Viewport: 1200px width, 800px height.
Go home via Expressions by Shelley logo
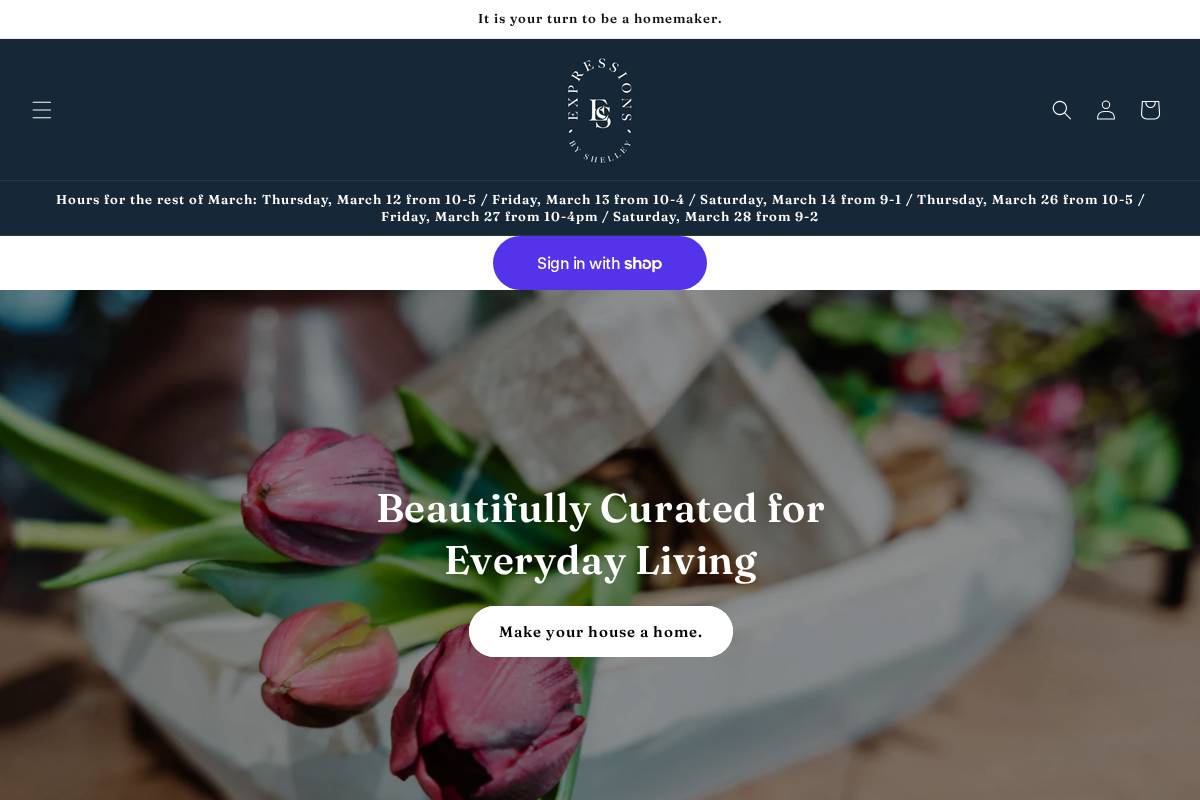pos(600,110)
